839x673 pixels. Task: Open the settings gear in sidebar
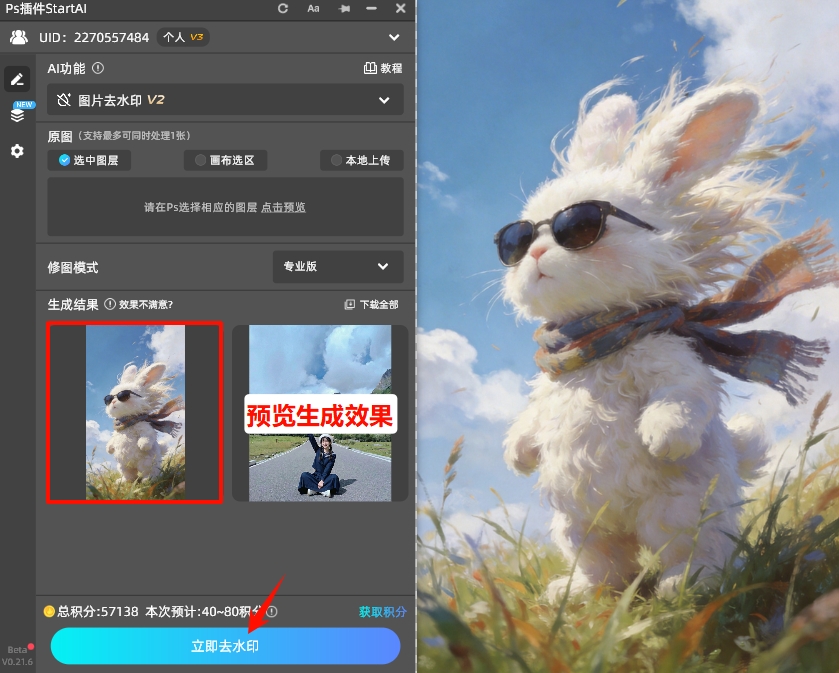pos(16,151)
